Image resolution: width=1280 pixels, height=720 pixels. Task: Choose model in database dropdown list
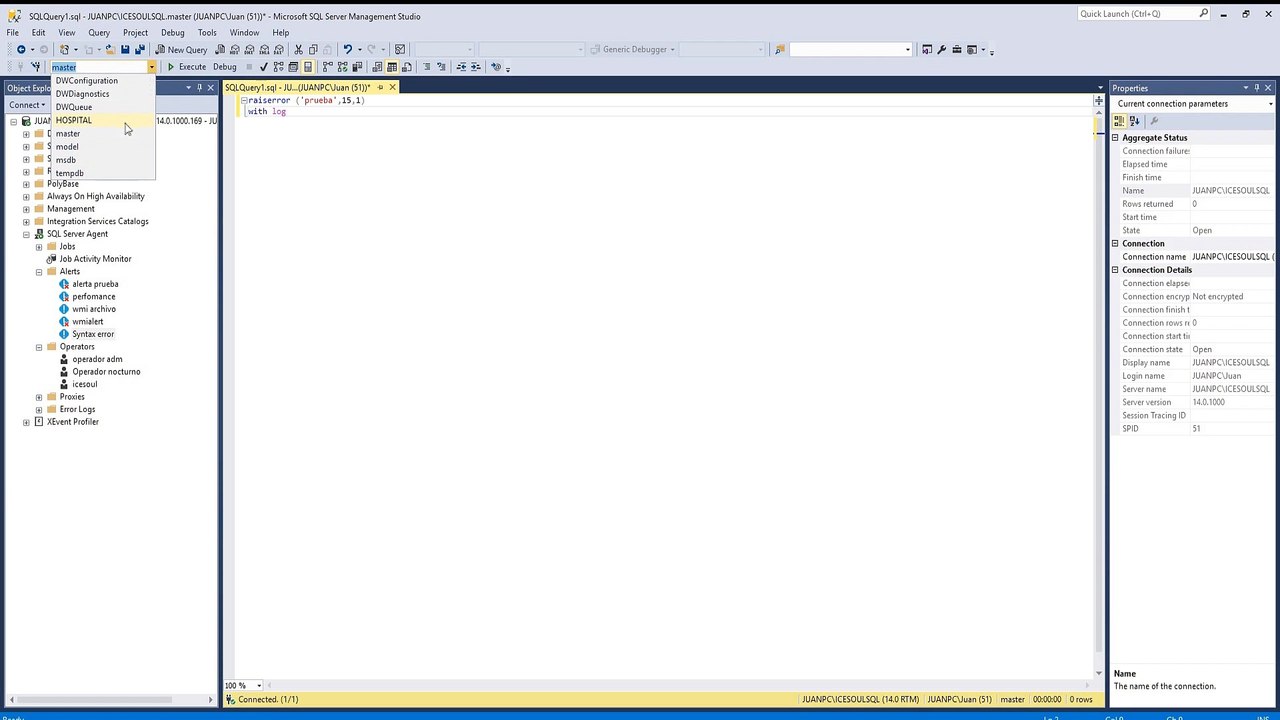[103, 146]
